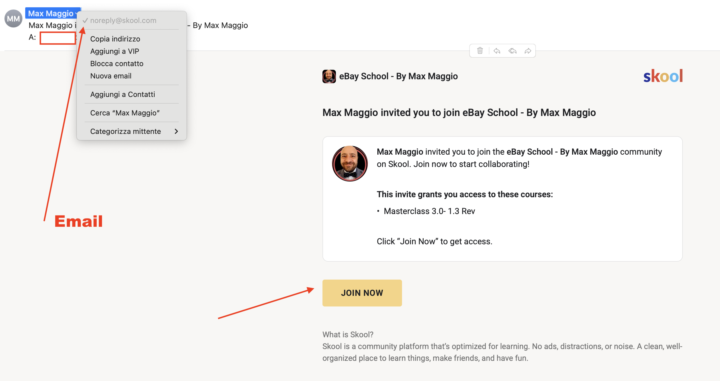Click the MM sender avatar
This screenshot has width=720, height=381.
pyautogui.click(x=13, y=19)
